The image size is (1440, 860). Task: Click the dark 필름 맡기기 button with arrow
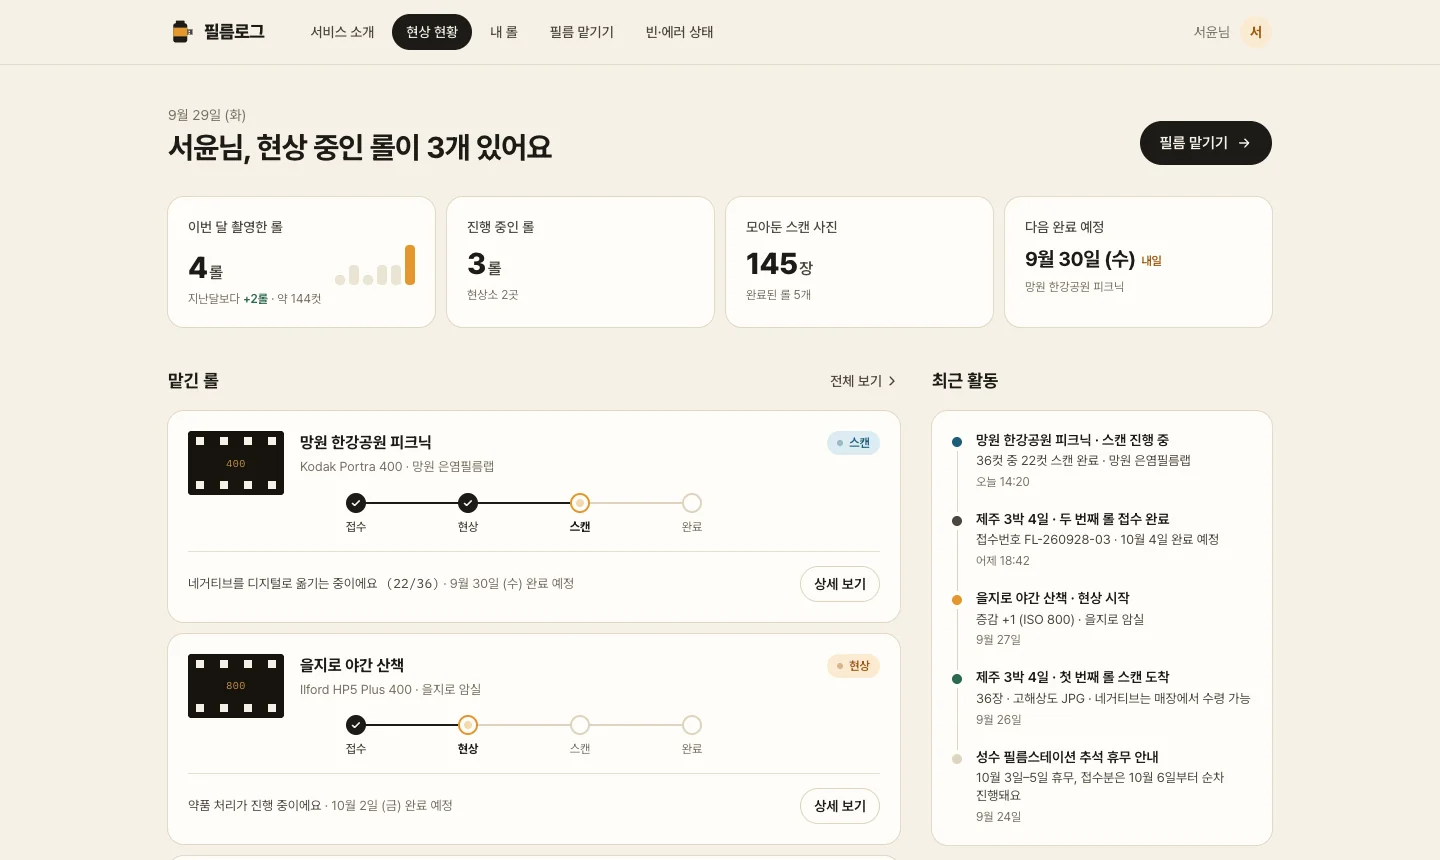point(1206,143)
